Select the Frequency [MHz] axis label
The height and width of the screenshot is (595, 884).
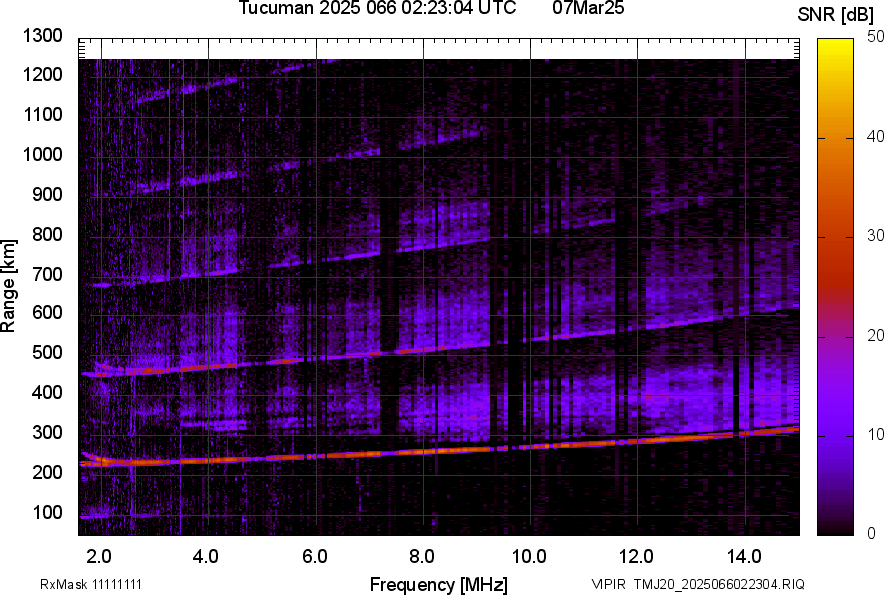[438, 584]
